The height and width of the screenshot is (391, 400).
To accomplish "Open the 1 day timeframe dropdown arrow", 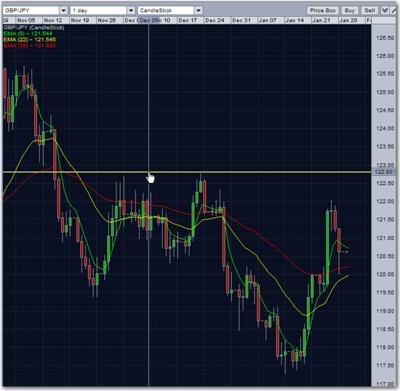I will pos(131,10).
